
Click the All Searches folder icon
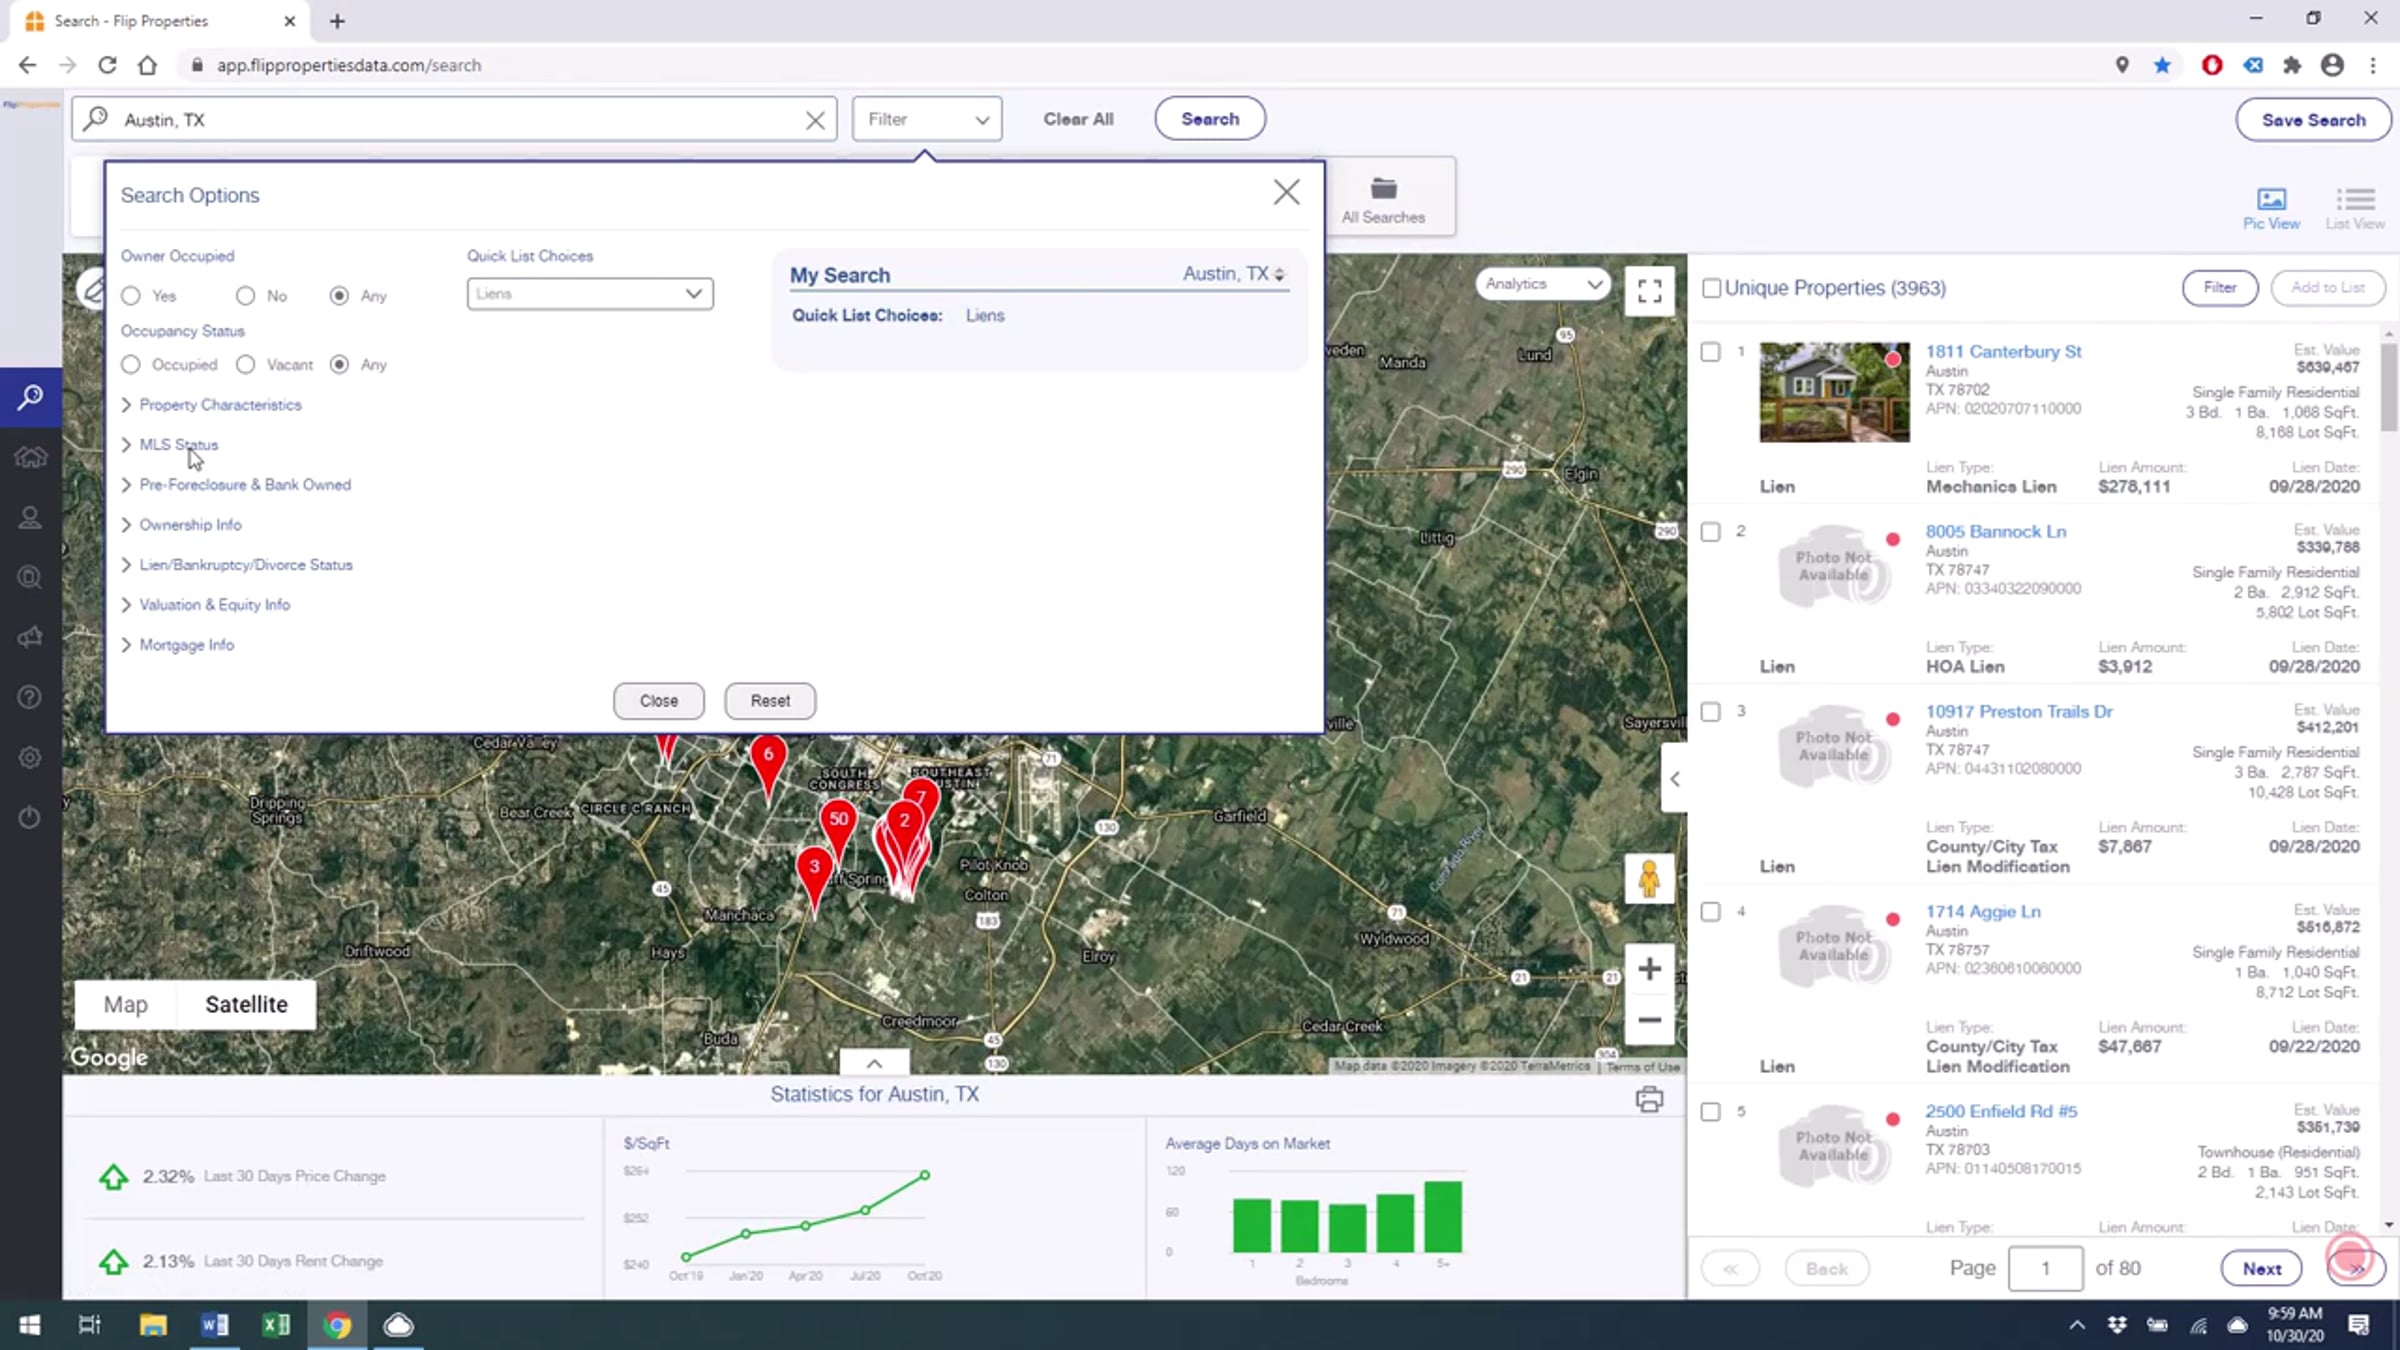1383,189
